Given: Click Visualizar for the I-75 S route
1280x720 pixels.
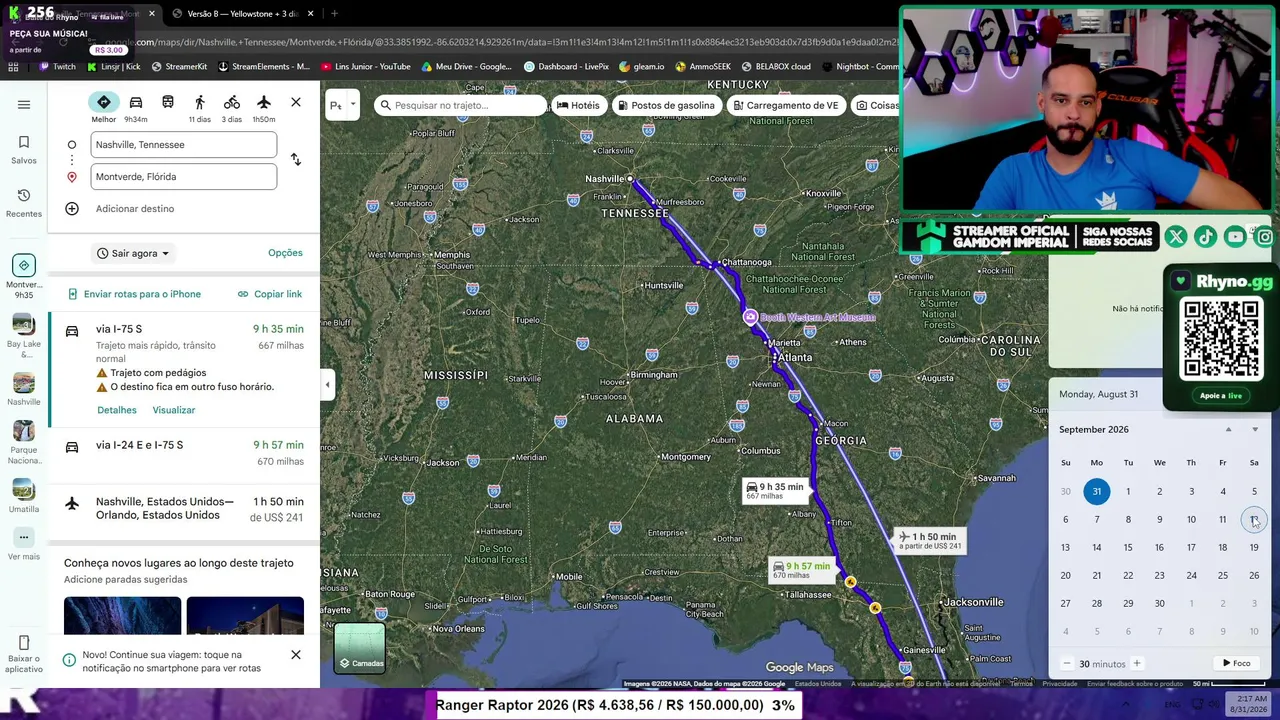Looking at the screenshot, I should tap(174, 410).
